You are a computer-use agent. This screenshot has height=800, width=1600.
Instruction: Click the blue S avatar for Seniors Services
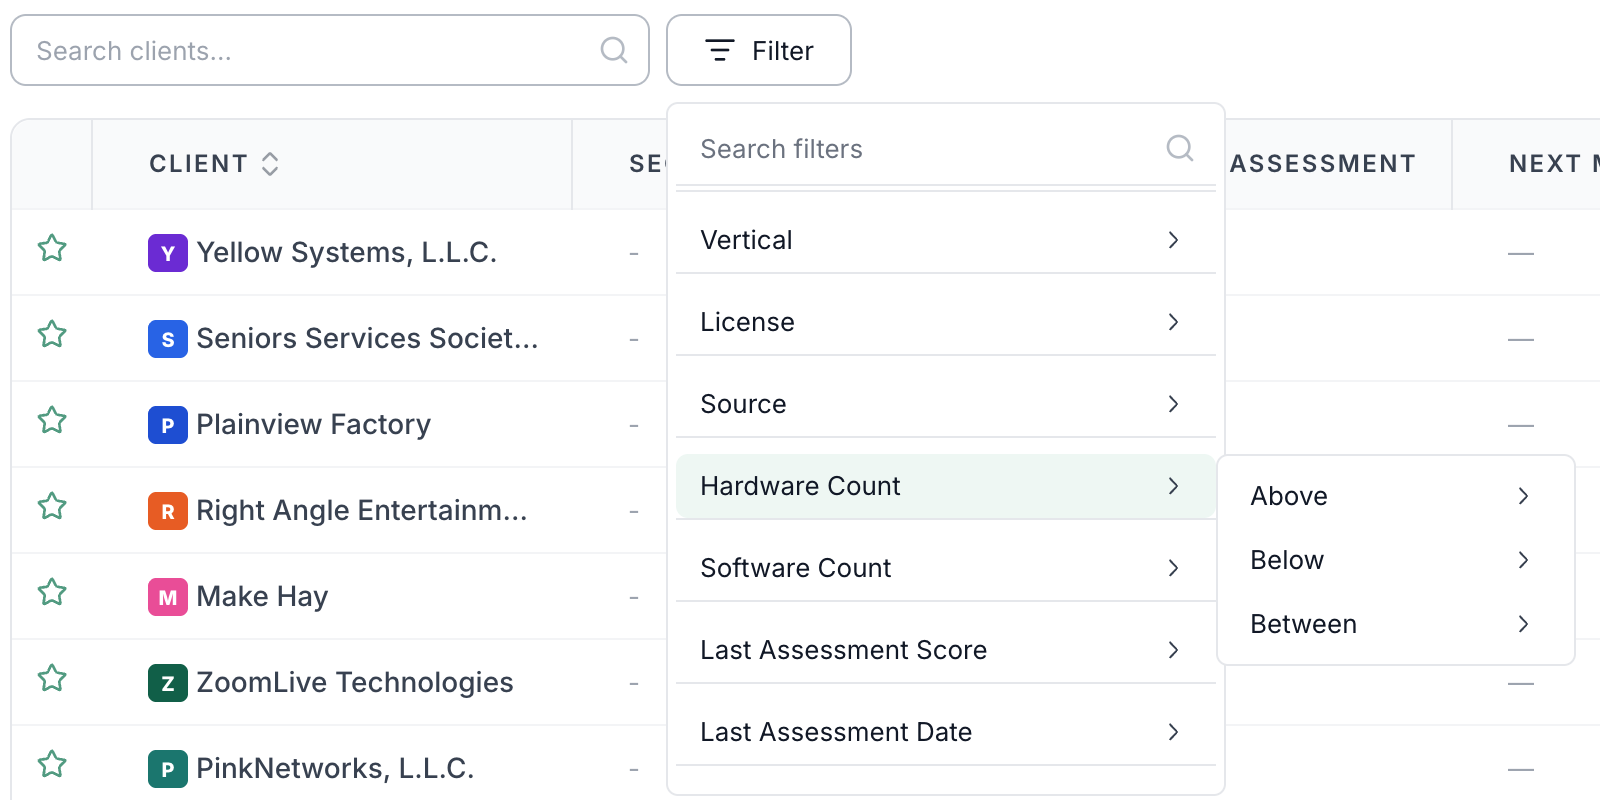(168, 339)
